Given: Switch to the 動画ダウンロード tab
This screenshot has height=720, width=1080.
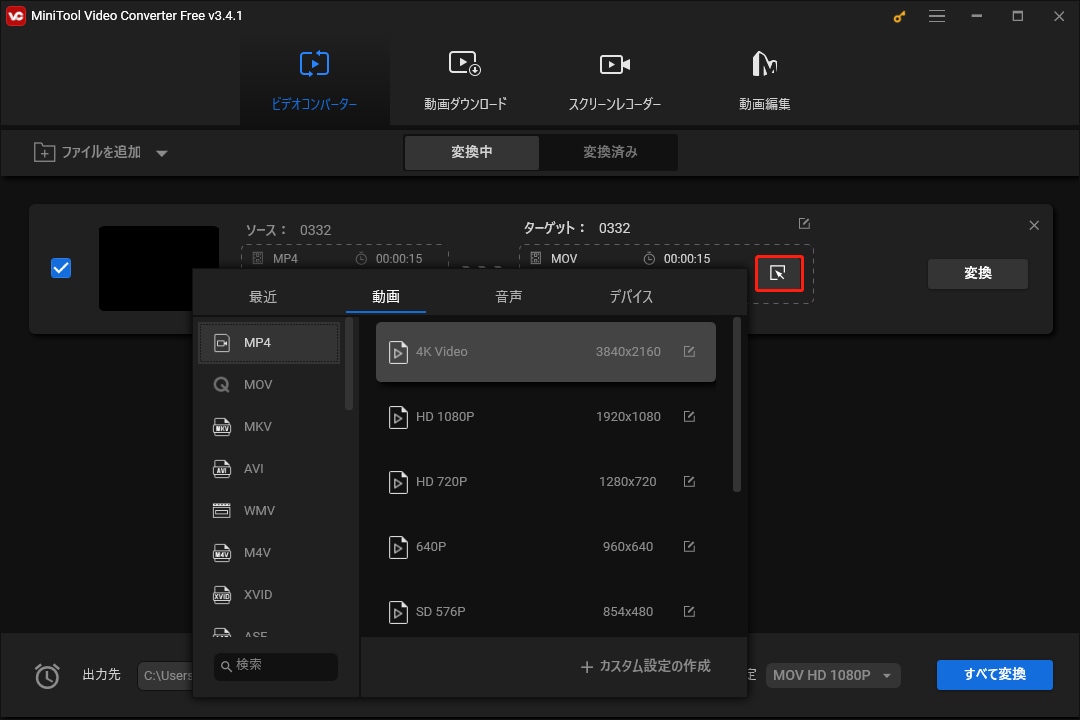Looking at the screenshot, I should click(465, 80).
